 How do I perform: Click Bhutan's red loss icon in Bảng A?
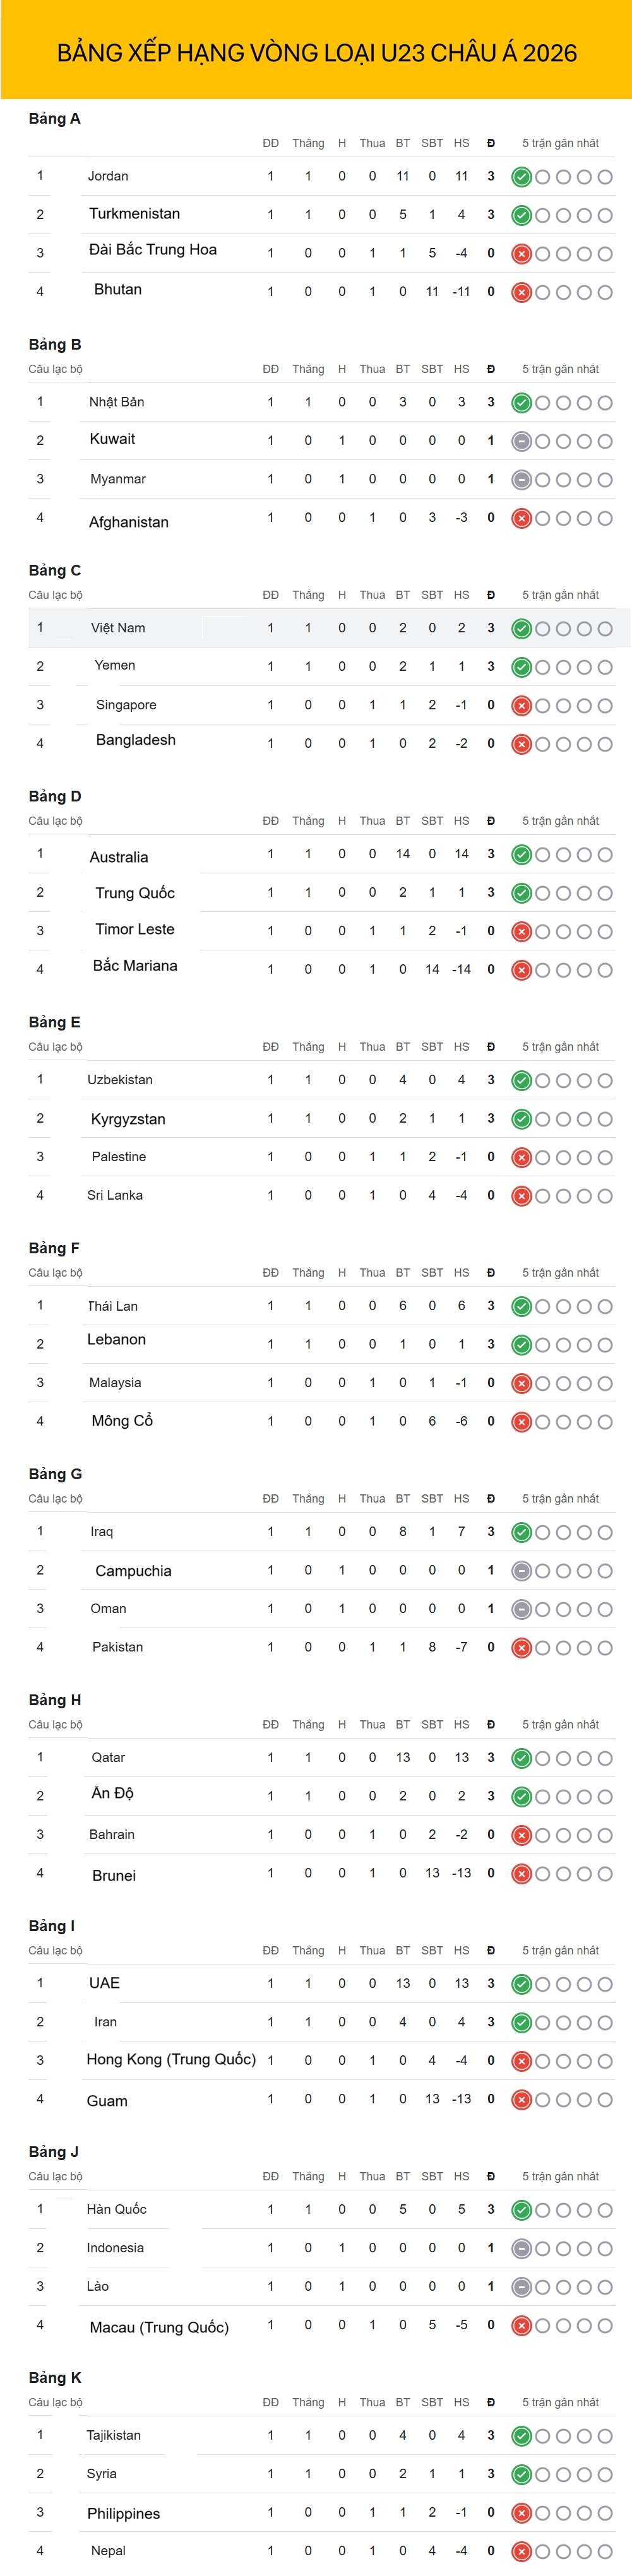coord(521,292)
